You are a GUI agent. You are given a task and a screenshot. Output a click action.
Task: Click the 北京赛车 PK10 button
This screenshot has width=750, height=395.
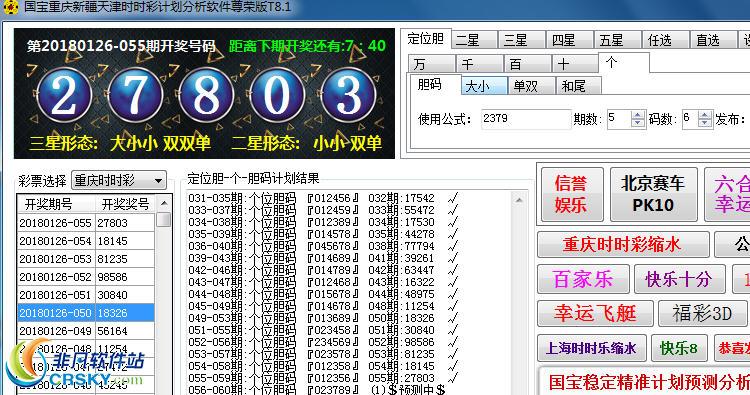pos(653,194)
